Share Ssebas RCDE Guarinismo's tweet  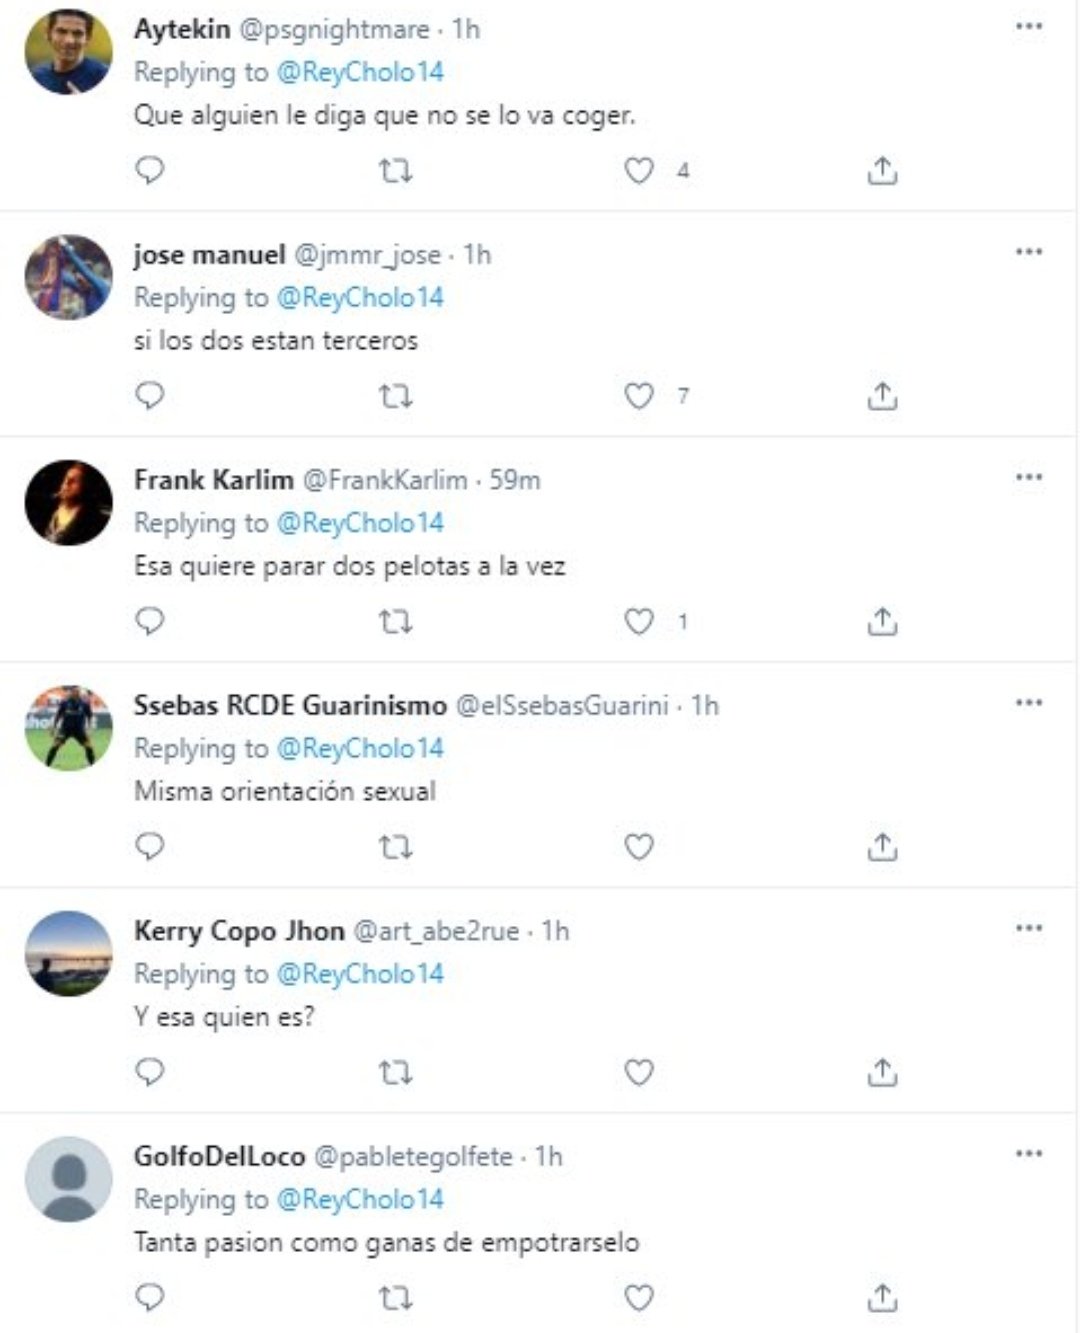pyautogui.click(x=882, y=847)
